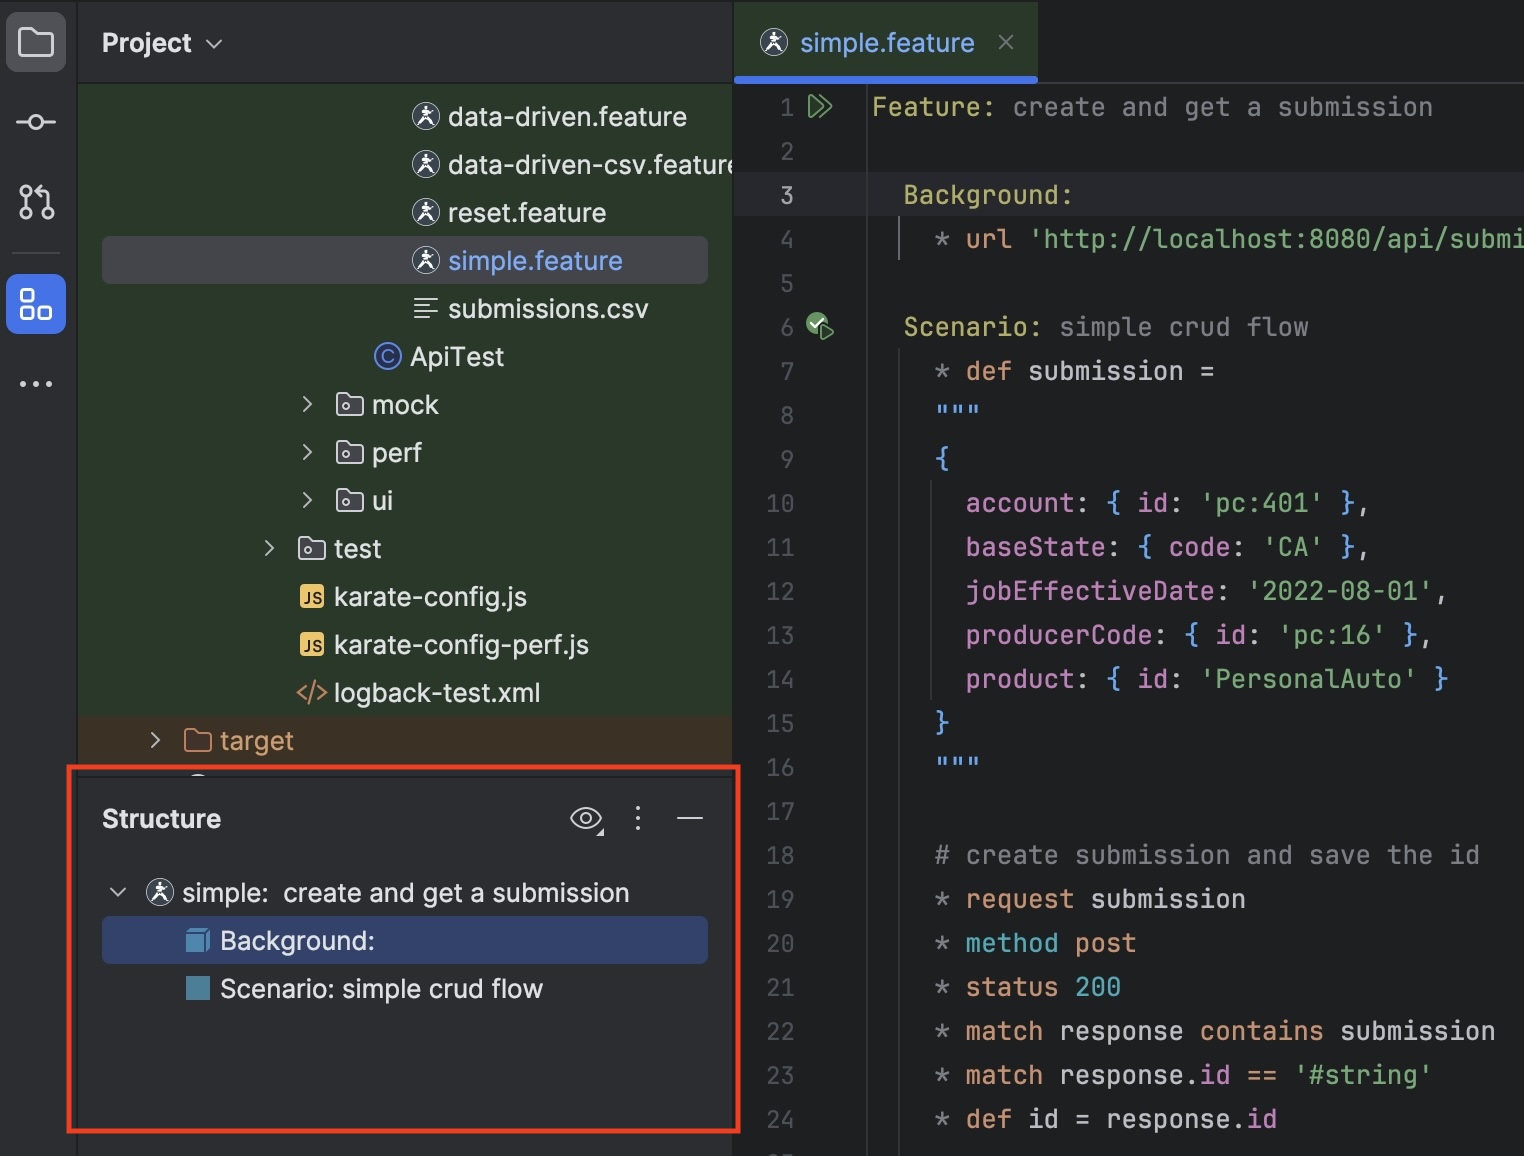Click the submissions.csv text file icon
Image resolution: width=1524 pixels, height=1156 pixels.
[426, 308]
